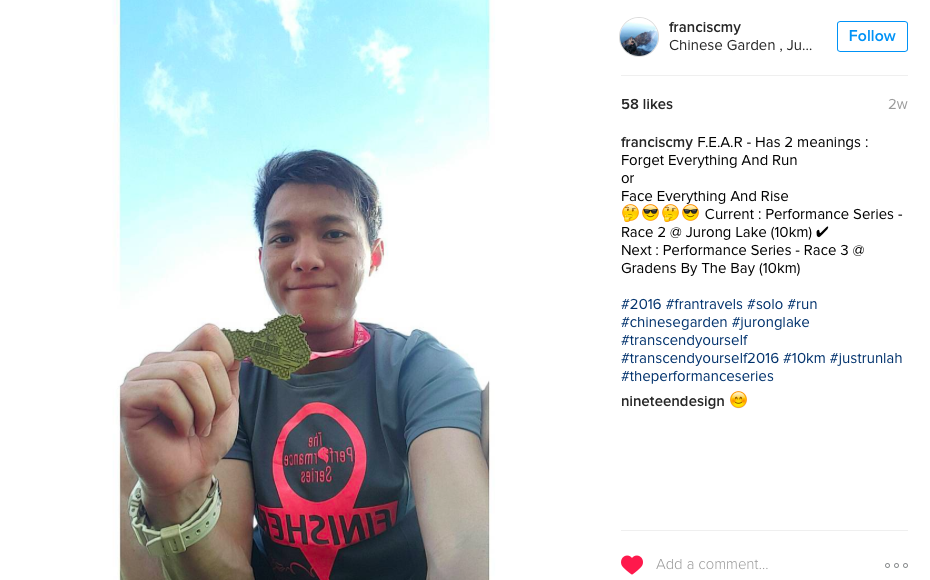Open the #transcendyourself2016 hashtag
This screenshot has width=930, height=580.
699,358
